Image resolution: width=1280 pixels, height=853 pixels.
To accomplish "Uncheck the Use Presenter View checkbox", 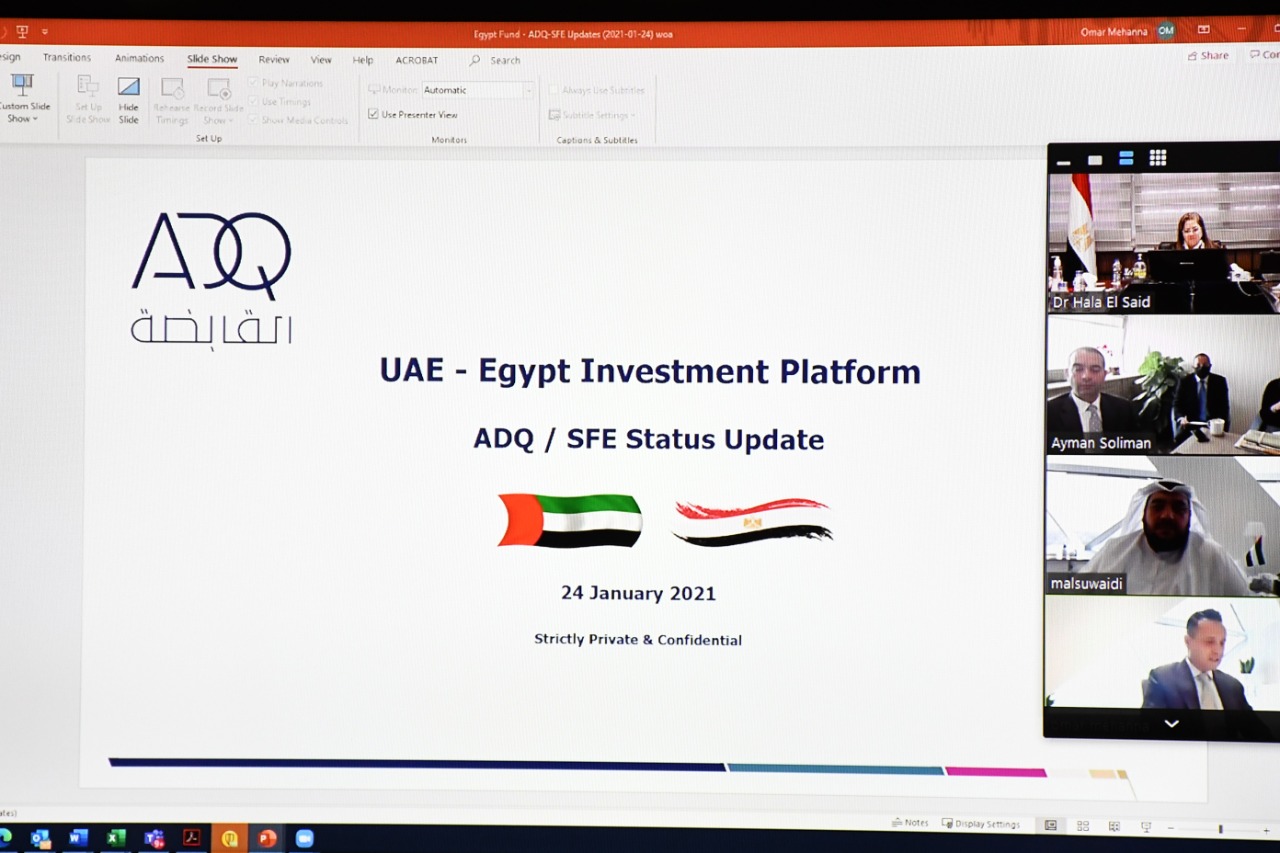I will pyautogui.click(x=373, y=115).
